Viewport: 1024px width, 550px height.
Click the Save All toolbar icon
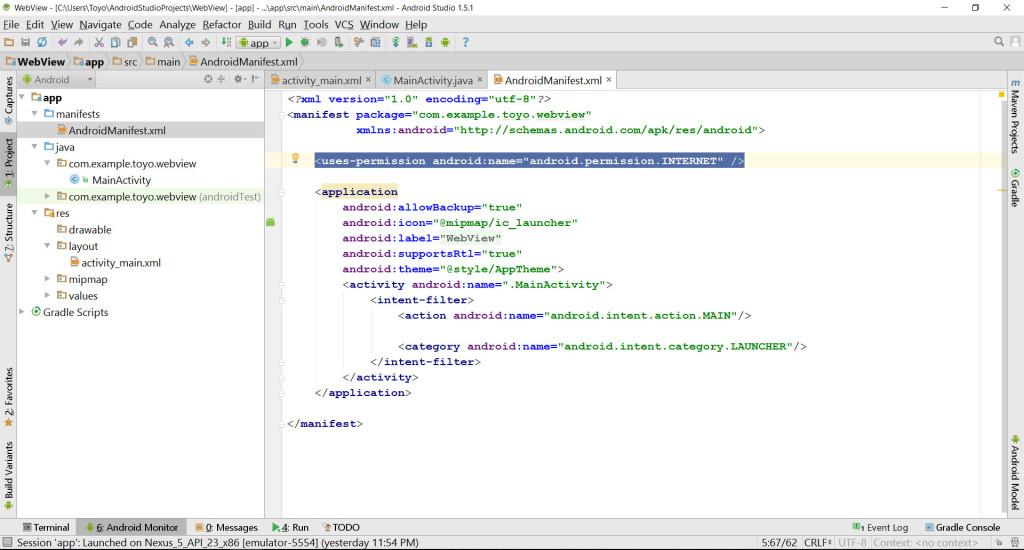25,42
